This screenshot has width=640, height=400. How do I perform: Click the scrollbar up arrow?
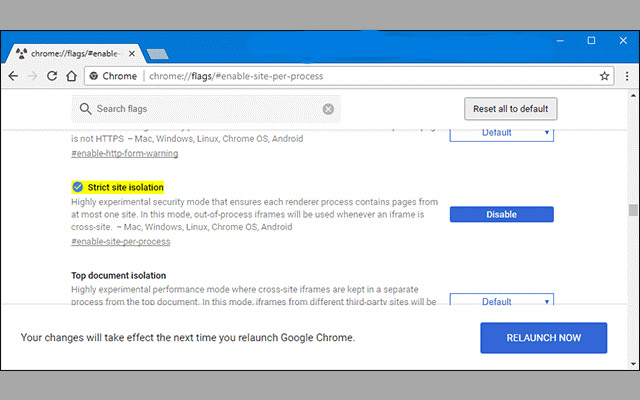(633, 96)
